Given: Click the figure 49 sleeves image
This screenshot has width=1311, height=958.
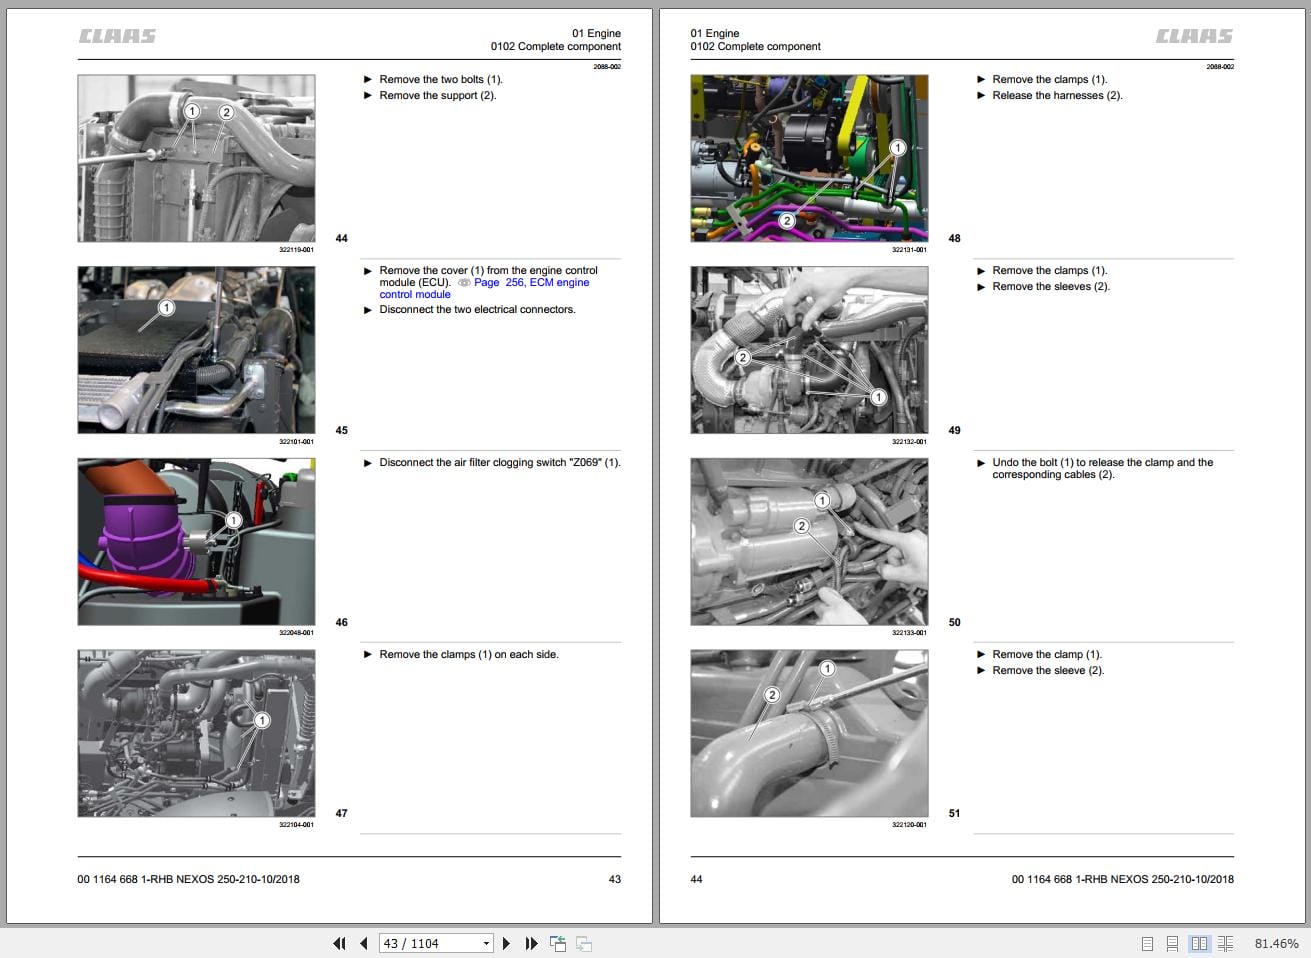Looking at the screenshot, I should click(x=809, y=350).
